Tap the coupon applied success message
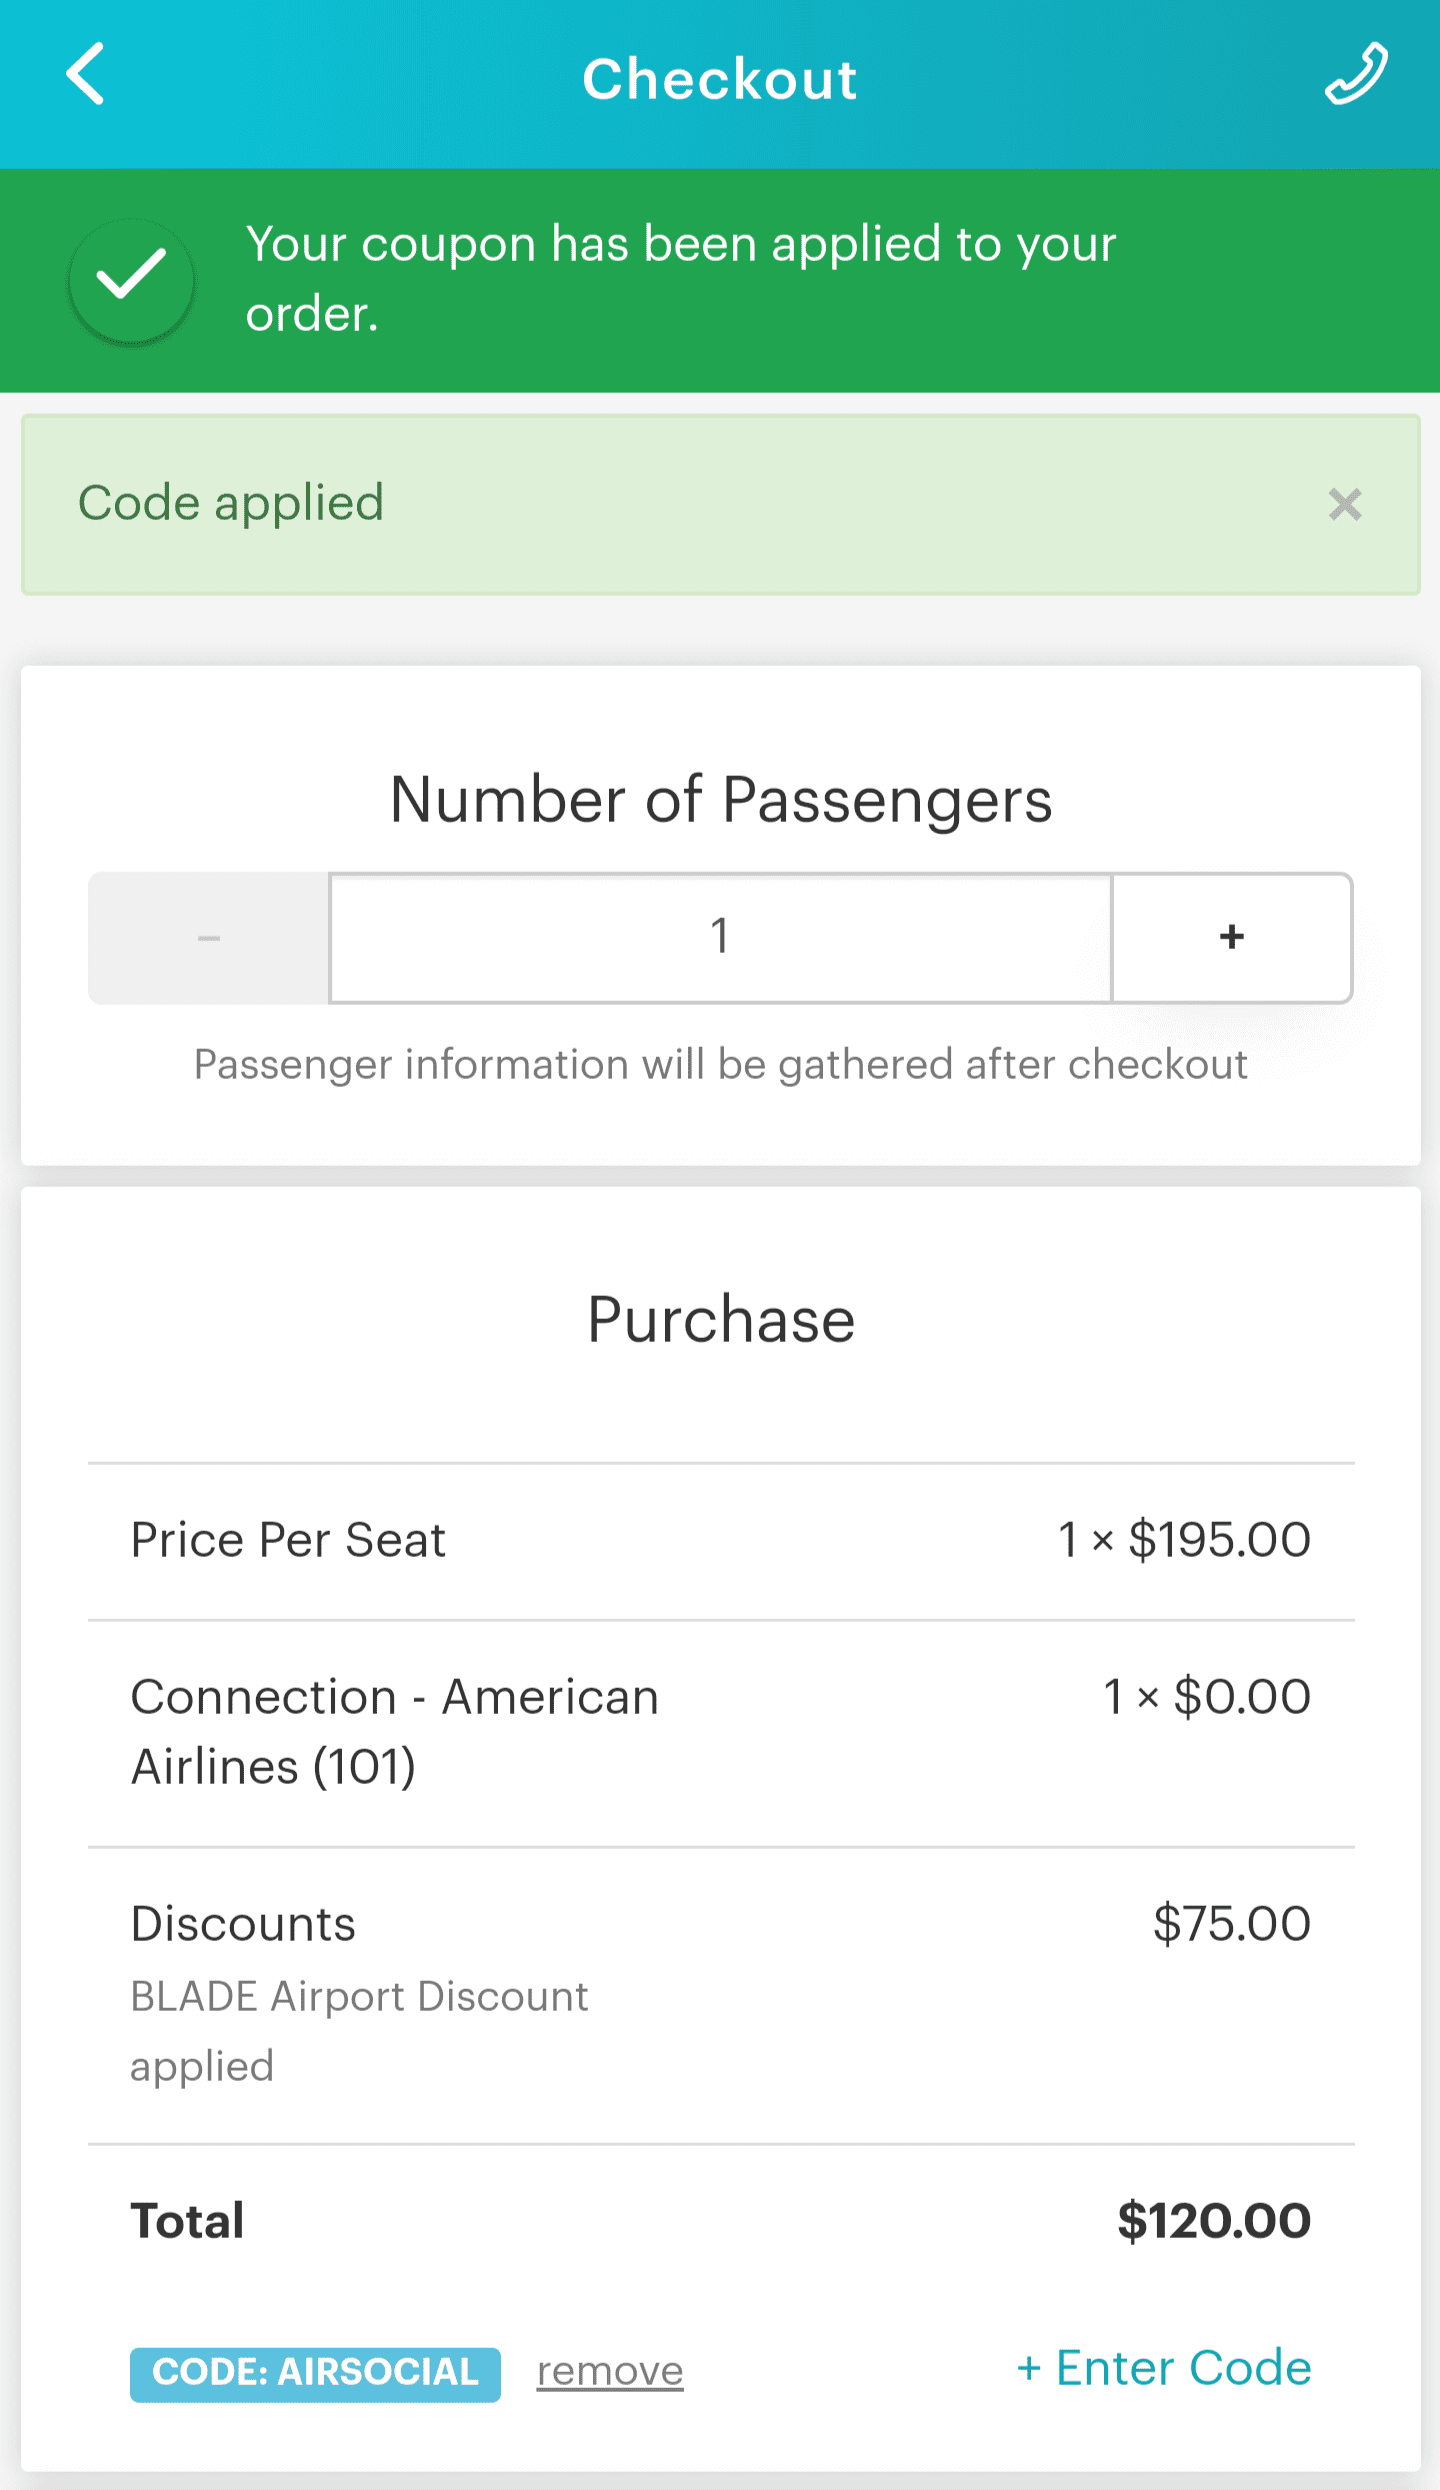 point(680,279)
